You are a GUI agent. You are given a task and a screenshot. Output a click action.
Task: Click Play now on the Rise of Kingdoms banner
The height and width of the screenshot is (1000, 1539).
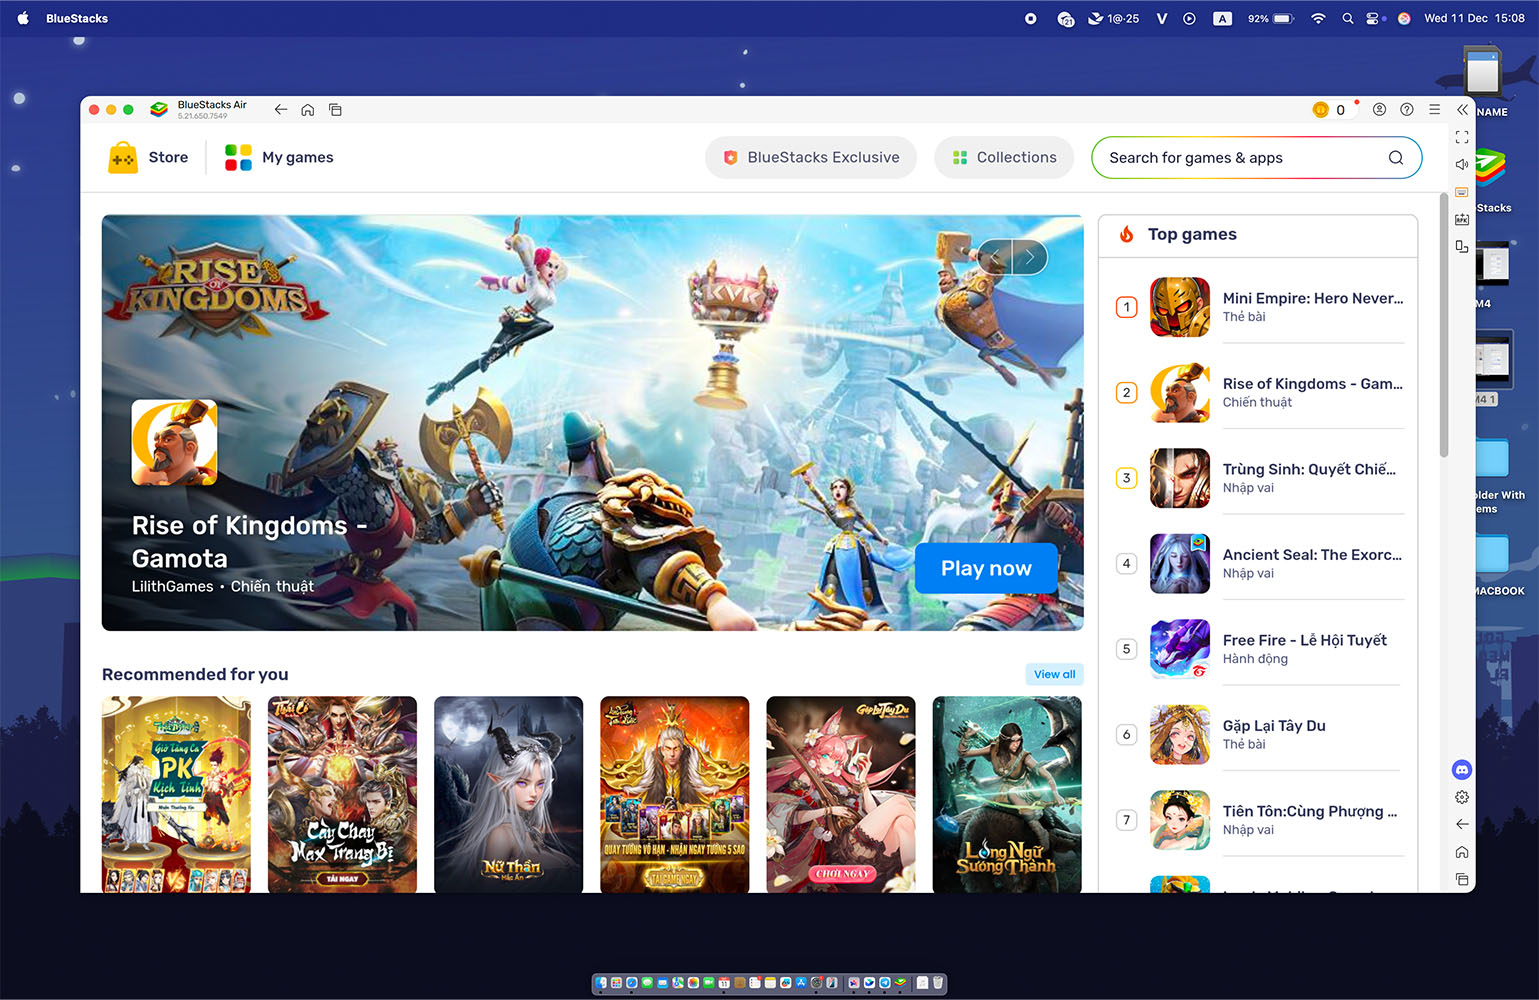[x=986, y=568]
